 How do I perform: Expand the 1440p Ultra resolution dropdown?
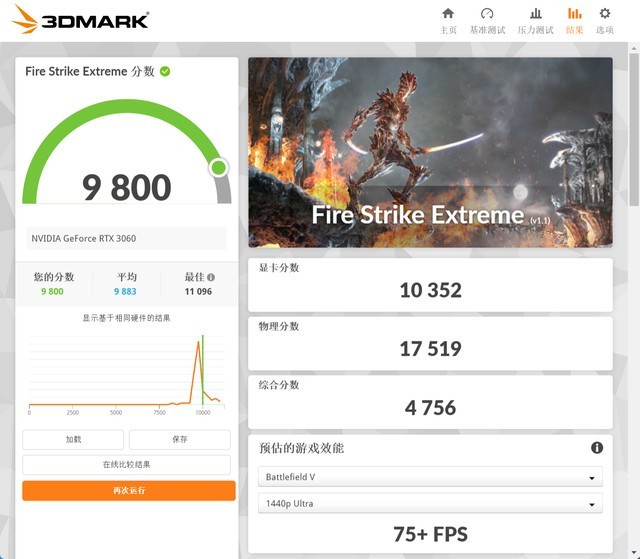point(430,504)
